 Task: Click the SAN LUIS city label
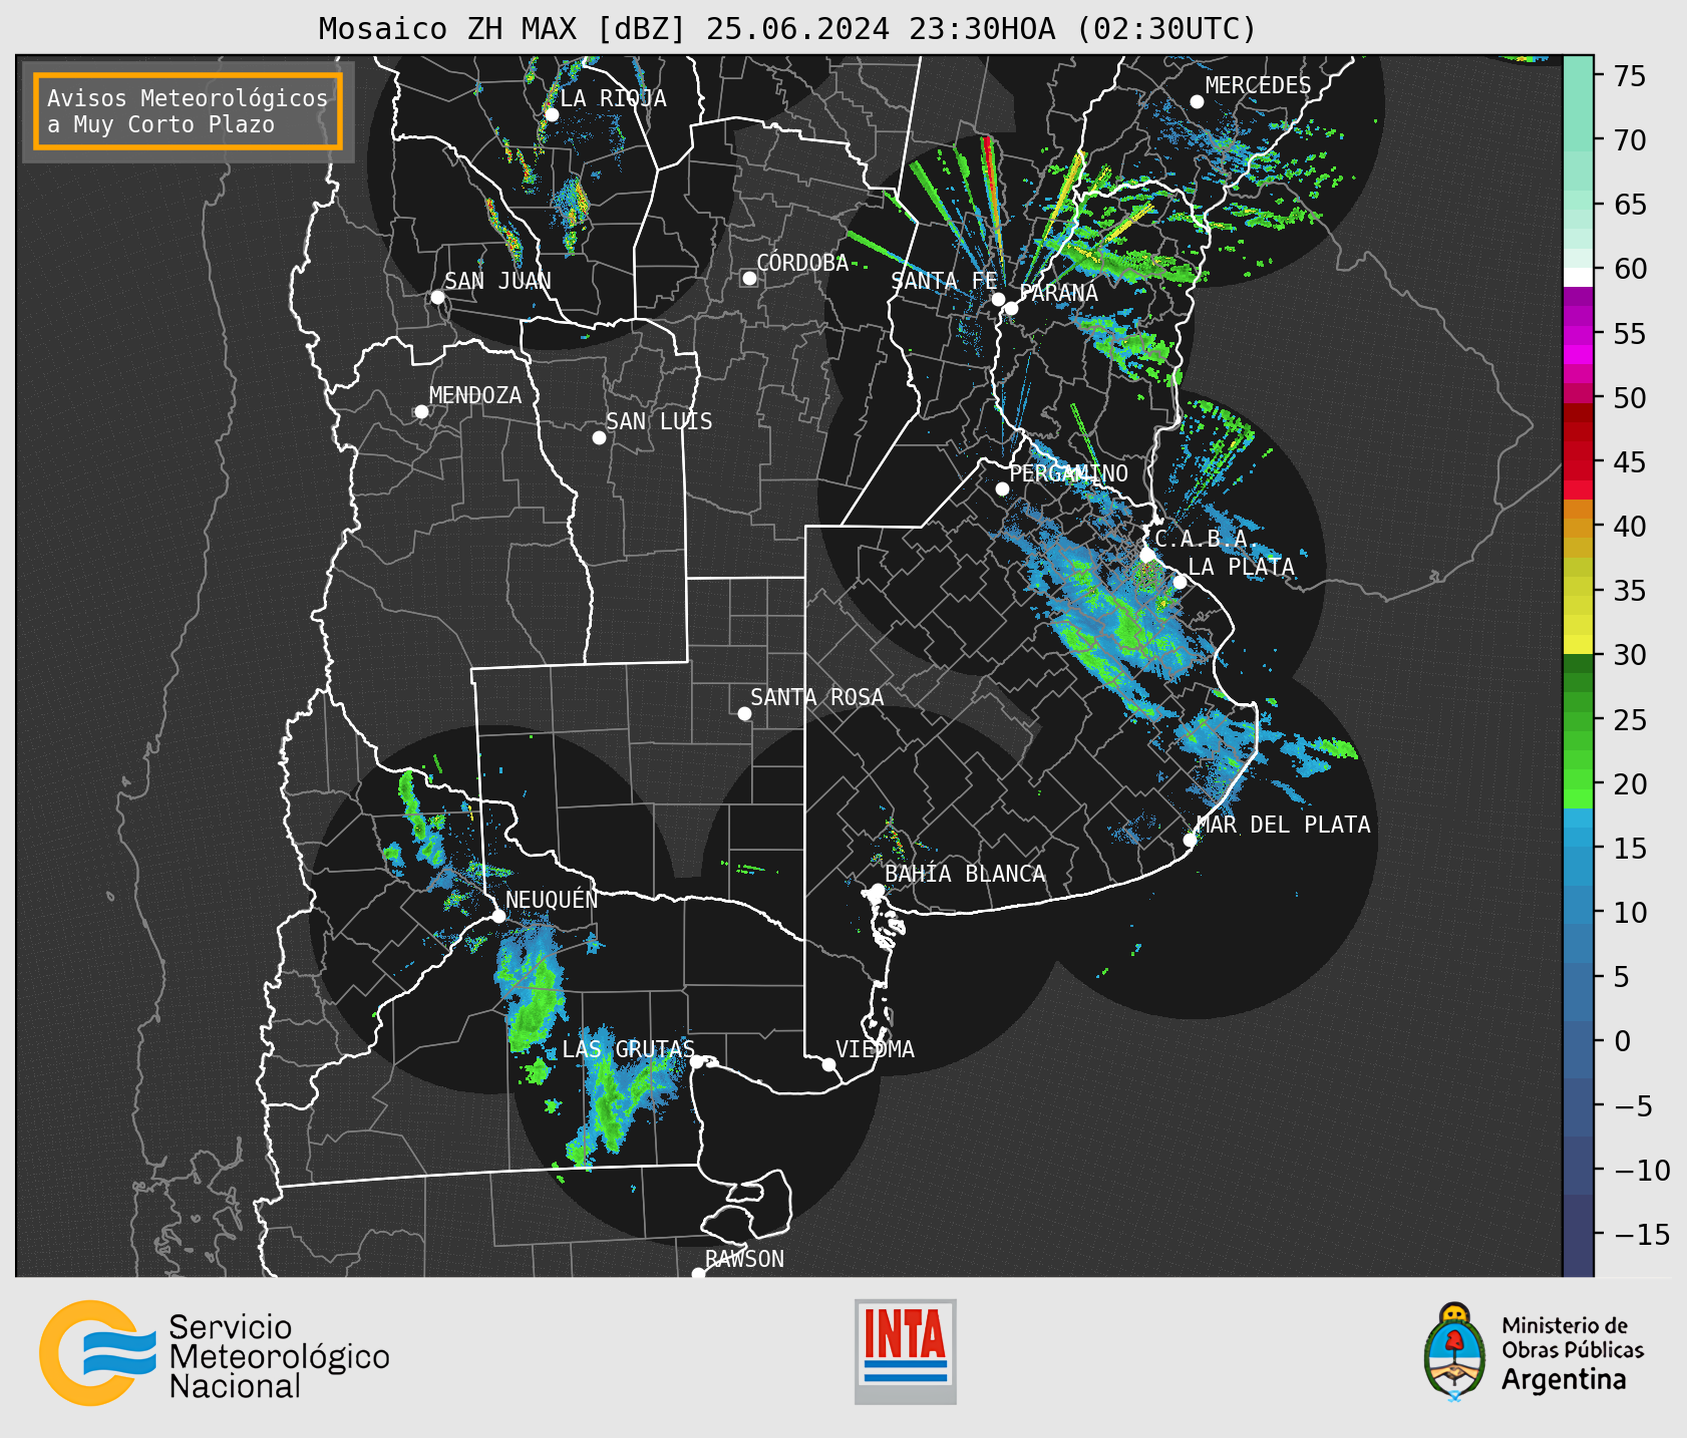(659, 421)
